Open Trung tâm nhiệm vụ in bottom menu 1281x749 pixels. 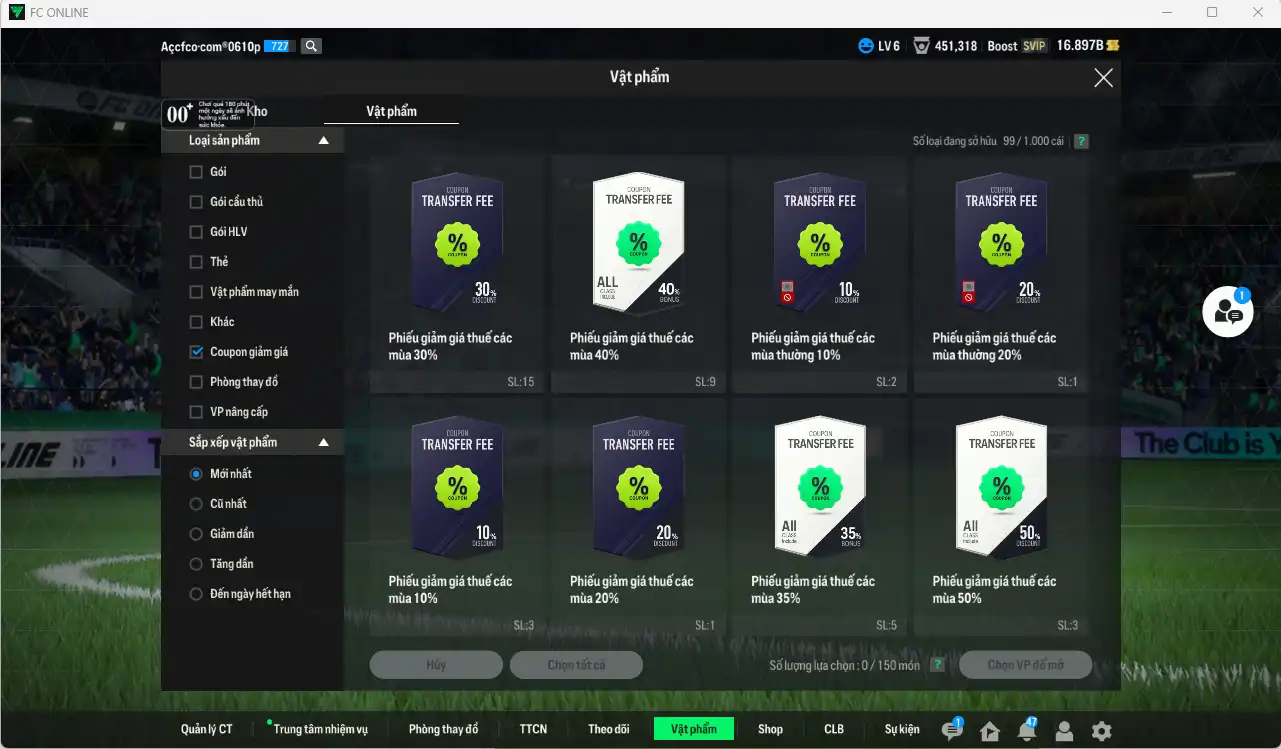pos(320,729)
